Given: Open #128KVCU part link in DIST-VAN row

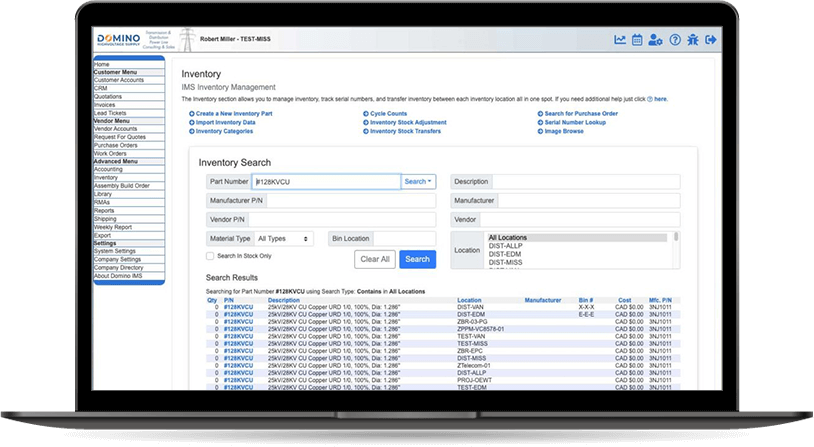Looking at the screenshot, I should (238, 307).
